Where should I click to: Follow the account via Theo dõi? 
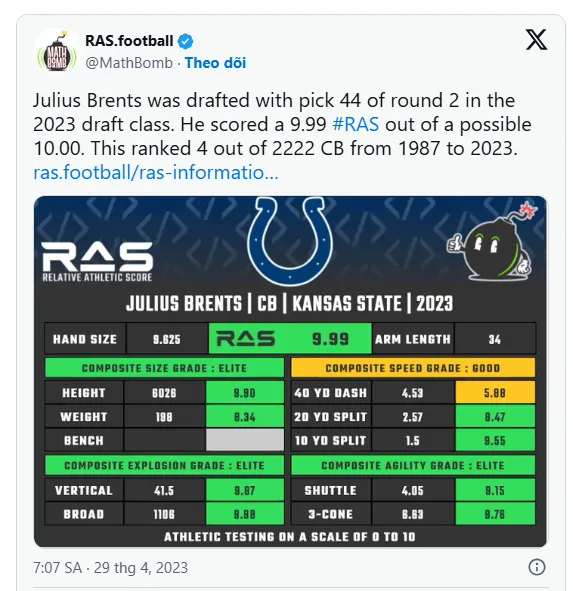(x=215, y=63)
